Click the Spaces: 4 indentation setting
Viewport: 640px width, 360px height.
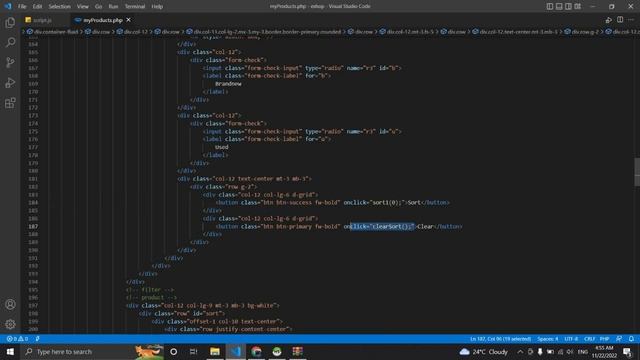tap(547, 339)
